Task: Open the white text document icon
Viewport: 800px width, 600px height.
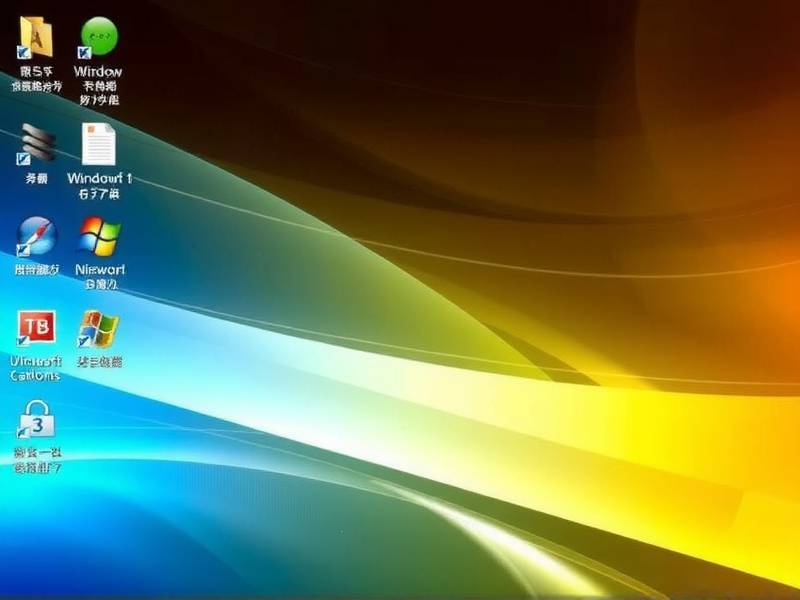Action: pyautogui.click(x=98, y=144)
